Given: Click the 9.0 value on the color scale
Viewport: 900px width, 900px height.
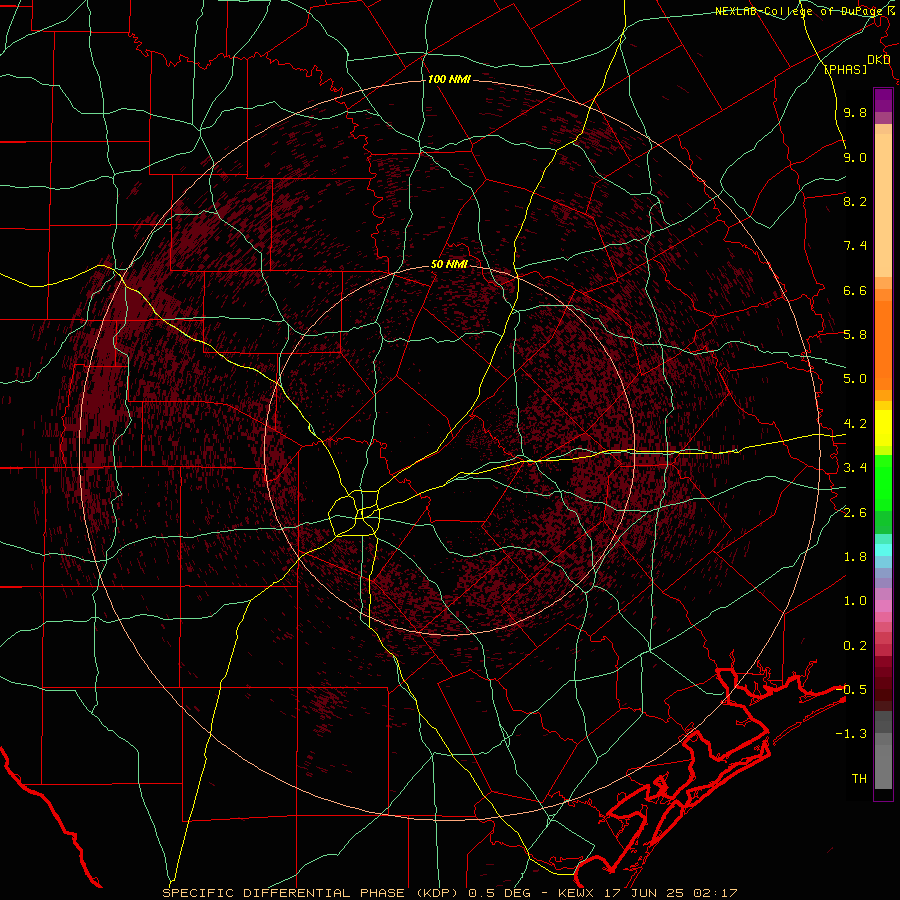Looking at the screenshot, I should tap(855, 158).
